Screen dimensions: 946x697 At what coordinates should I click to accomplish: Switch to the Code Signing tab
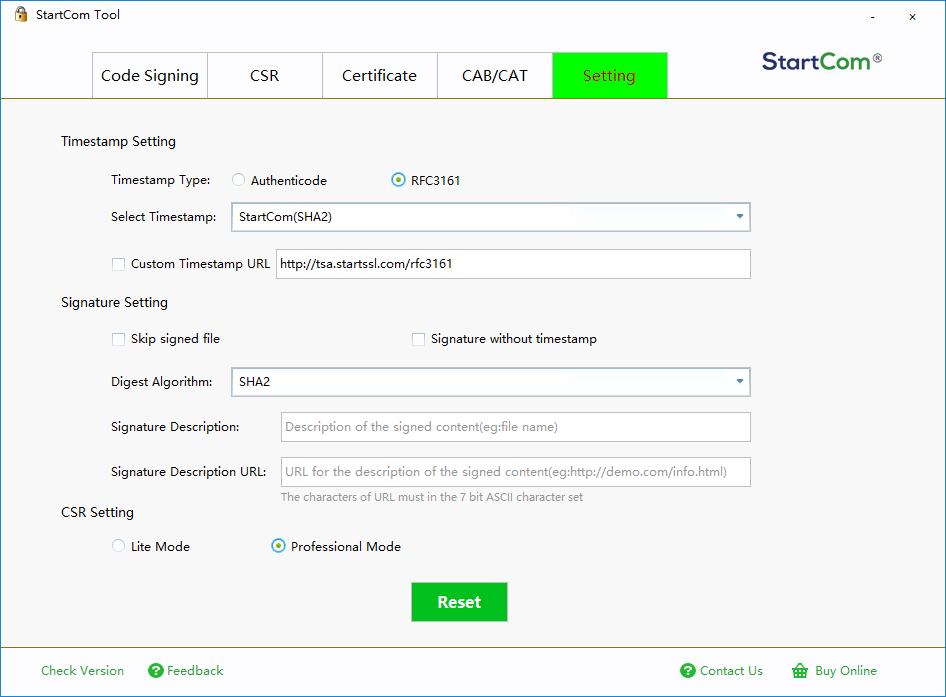150,75
